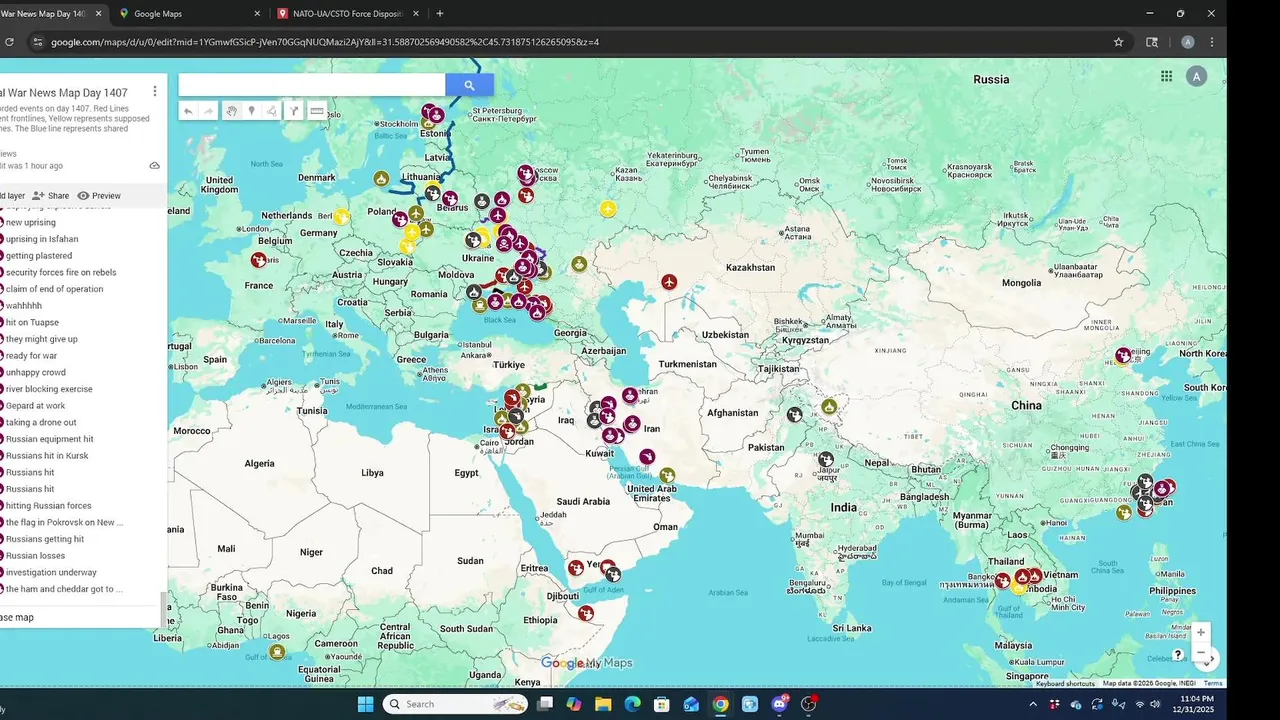The image size is (1280, 720).
Task: Zoom in with the plus button
Action: coord(1201,632)
